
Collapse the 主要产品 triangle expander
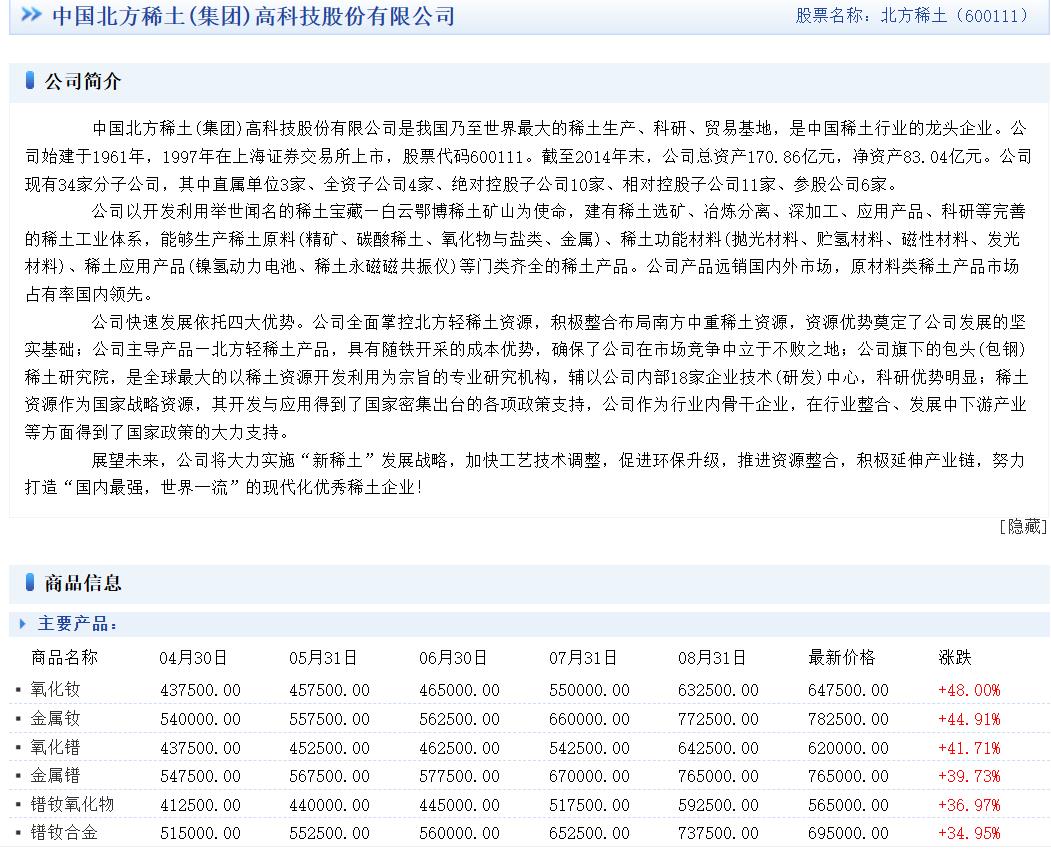pos(23,623)
